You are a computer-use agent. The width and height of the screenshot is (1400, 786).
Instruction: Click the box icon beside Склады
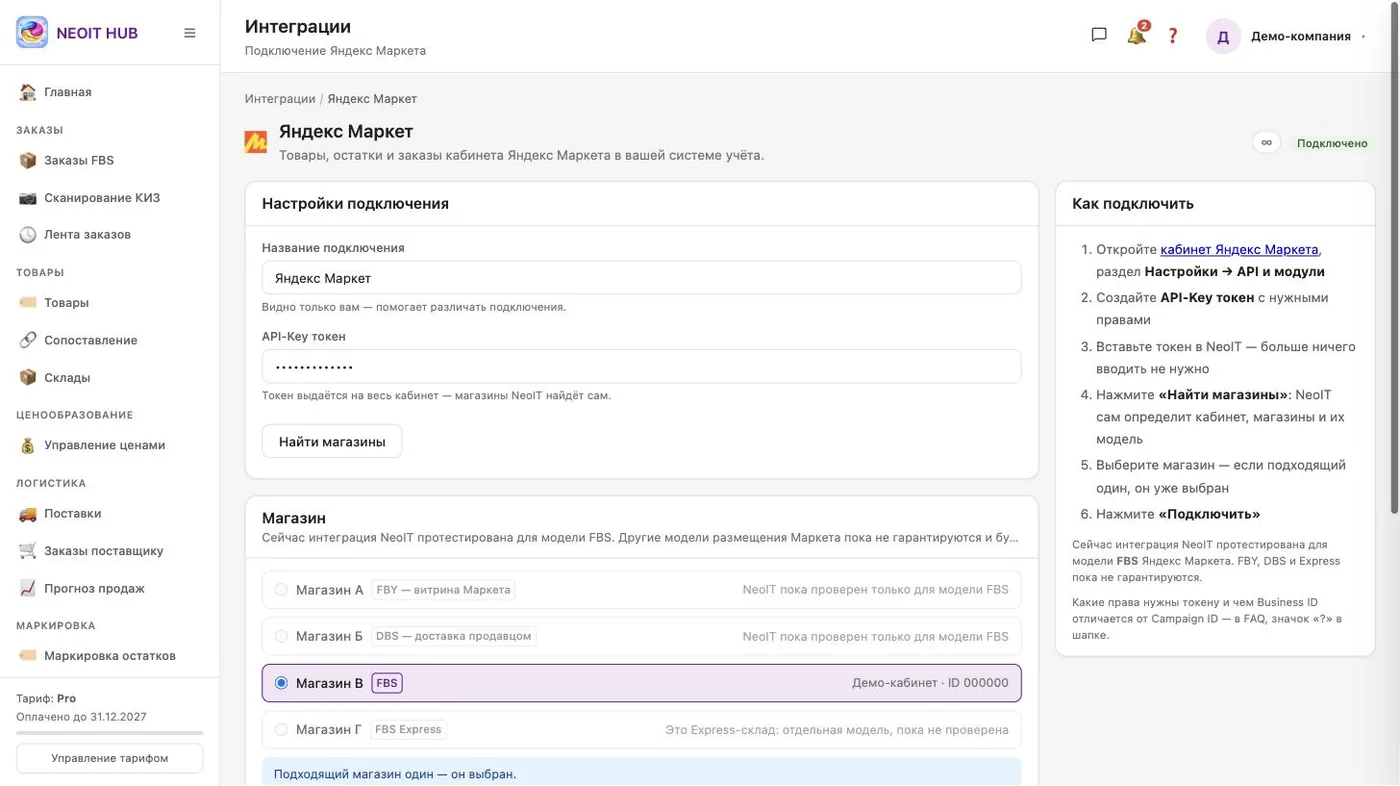coord(28,378)
